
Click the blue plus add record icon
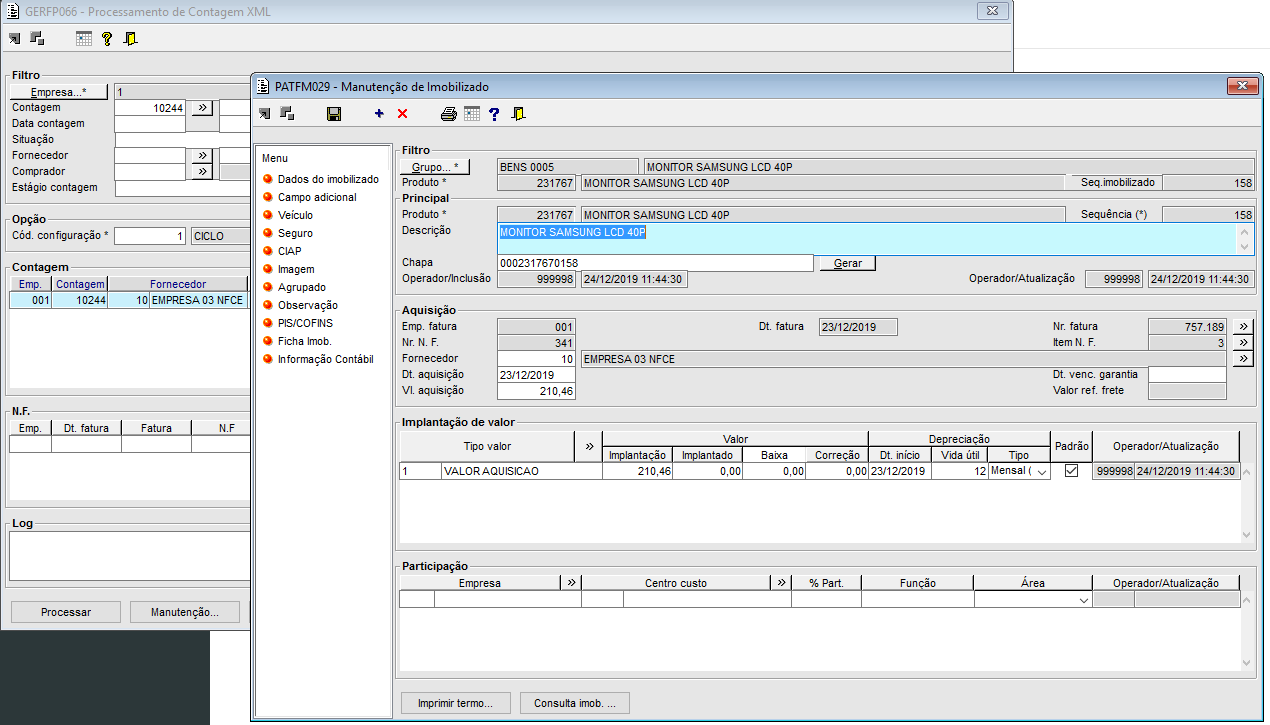click(379, 114)
